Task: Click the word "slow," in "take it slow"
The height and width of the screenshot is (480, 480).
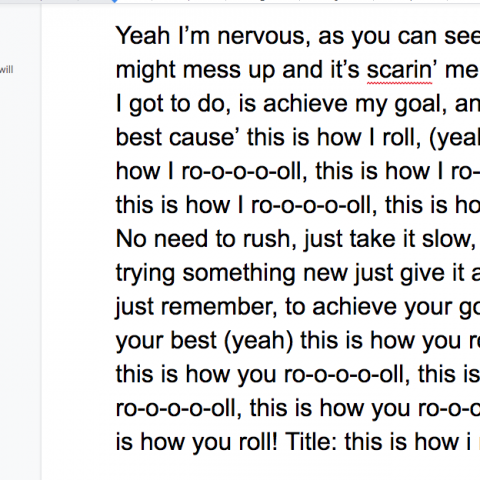Action: pyautogui.click(x=449, y=239)
